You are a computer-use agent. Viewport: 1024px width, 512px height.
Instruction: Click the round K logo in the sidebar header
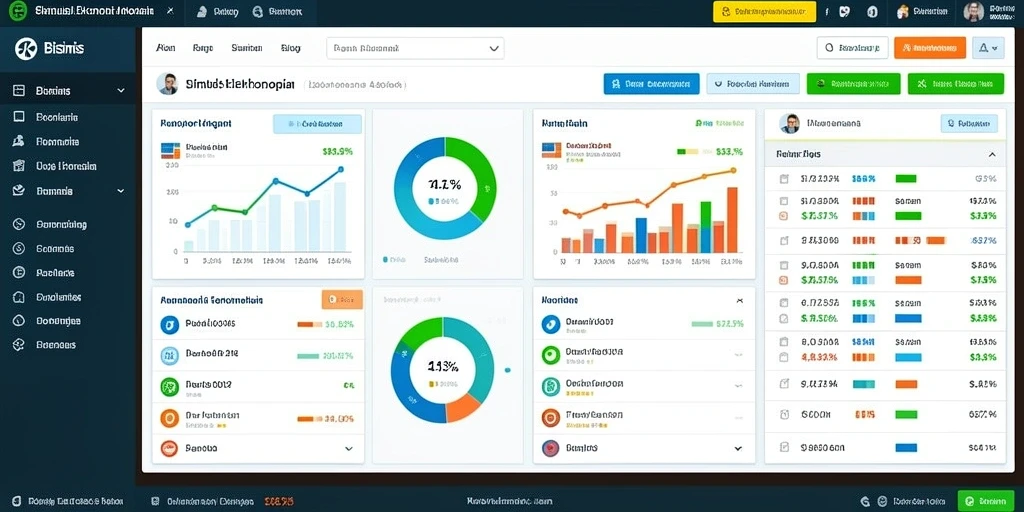click(x=25, y=48)
